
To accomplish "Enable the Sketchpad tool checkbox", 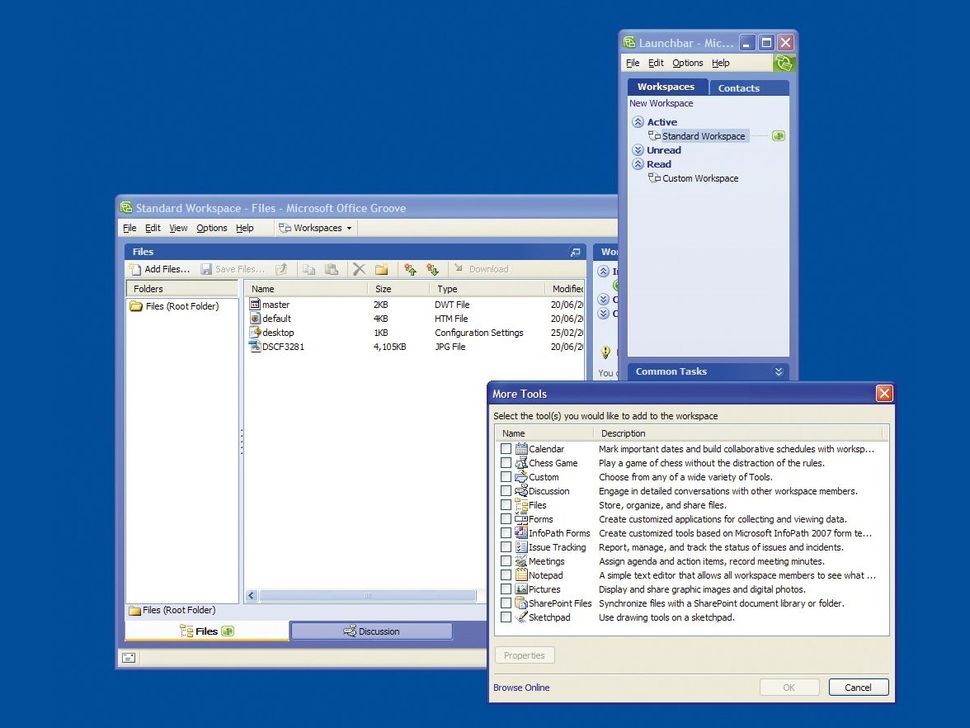I will [x=506, y=617].
